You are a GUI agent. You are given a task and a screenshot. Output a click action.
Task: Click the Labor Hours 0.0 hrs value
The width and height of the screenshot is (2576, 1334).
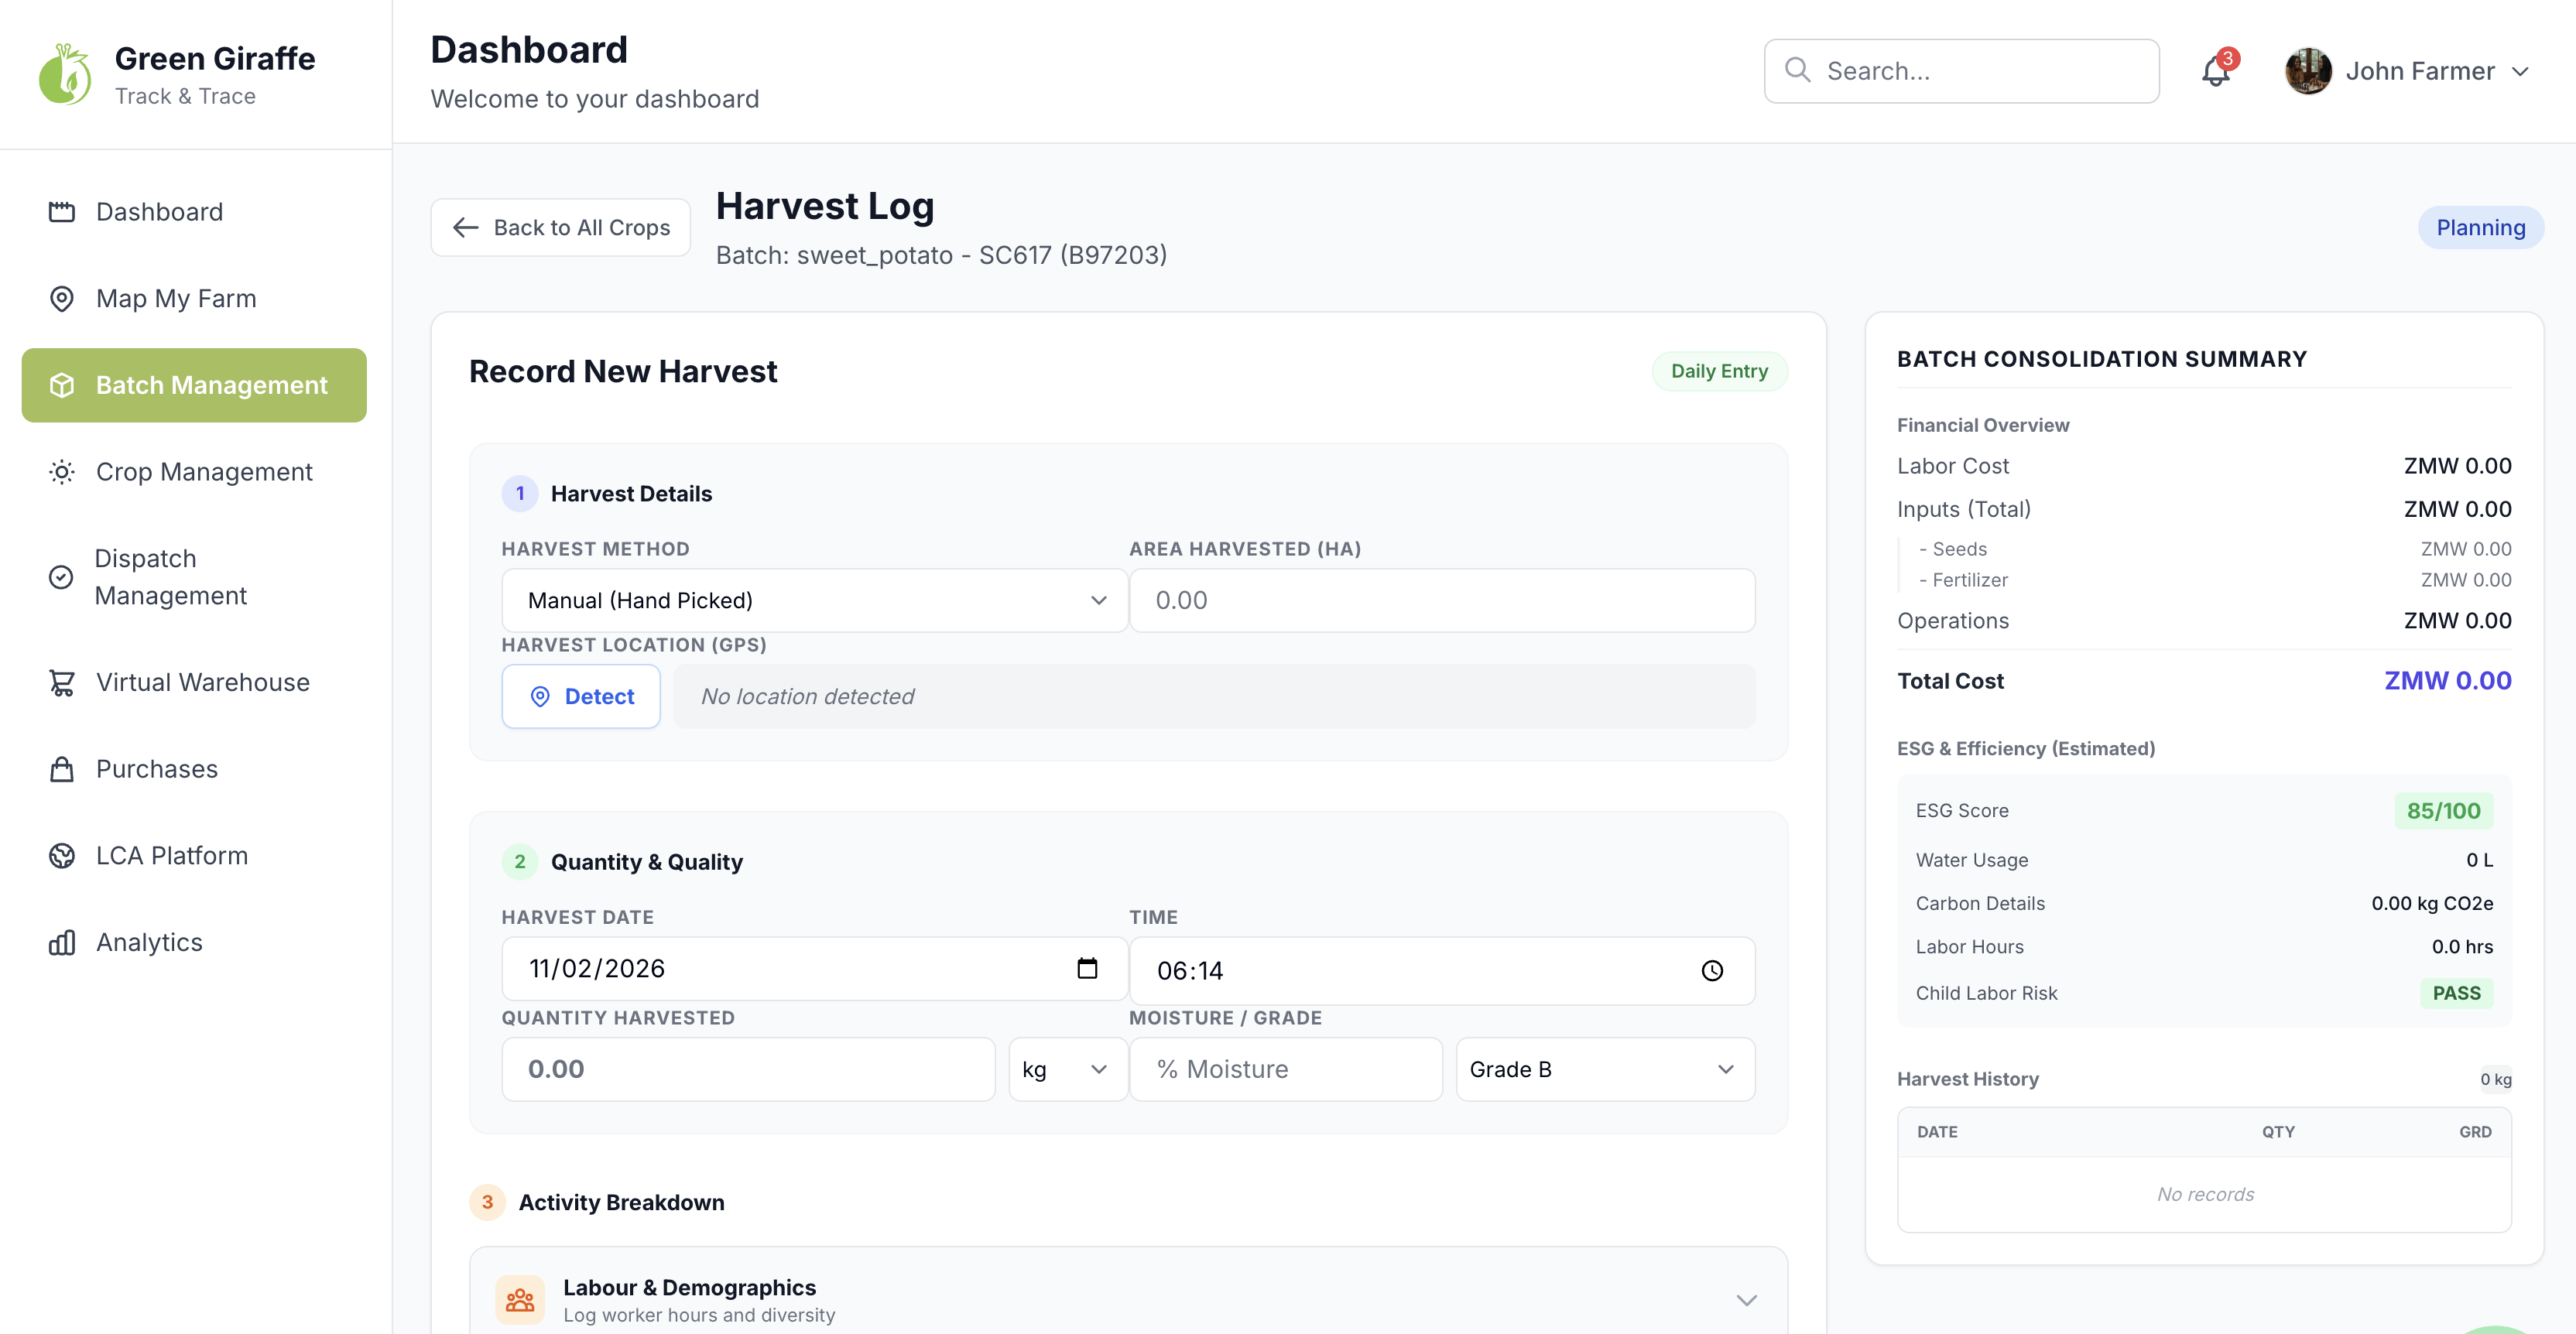[2462, 947]
